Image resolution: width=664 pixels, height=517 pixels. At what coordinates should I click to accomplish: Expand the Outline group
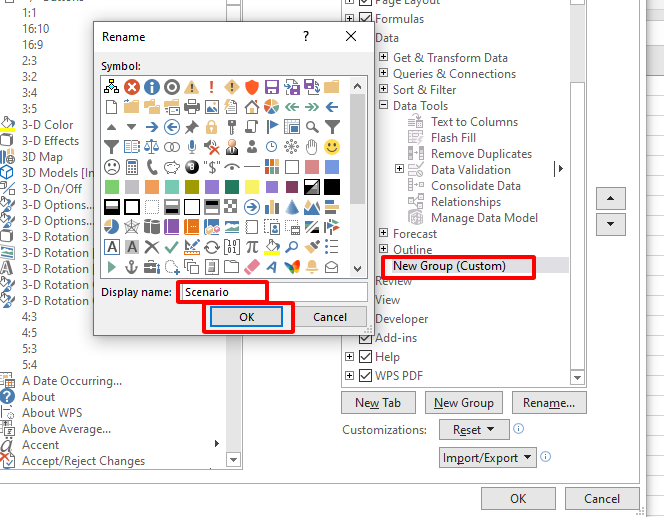pos(383,249)
